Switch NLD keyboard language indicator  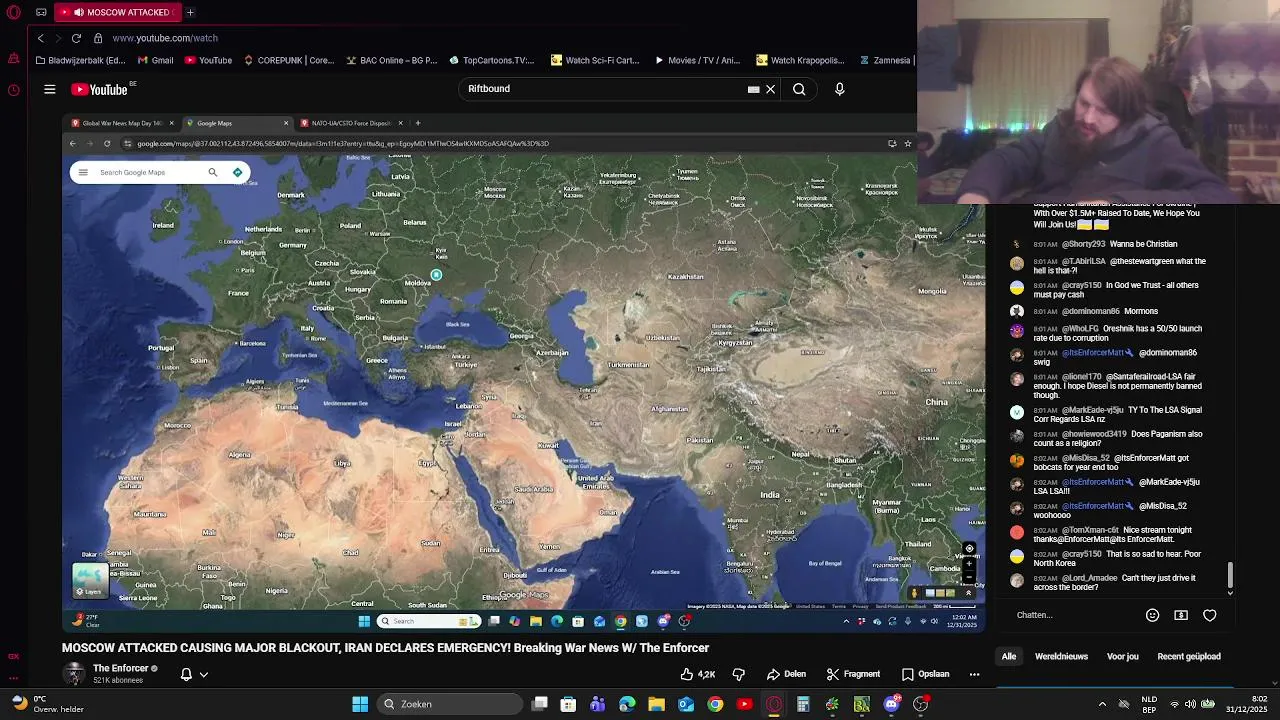[x=1149, y=704]
